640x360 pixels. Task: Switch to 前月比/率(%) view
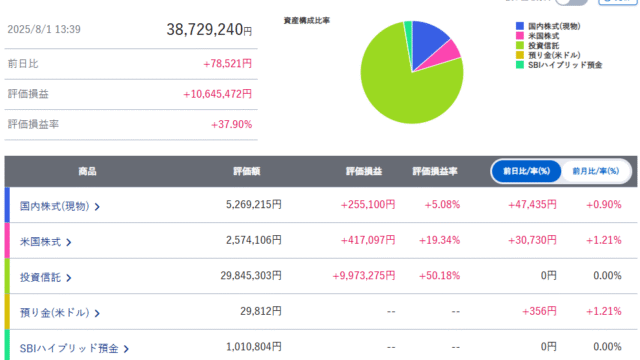[596, 171]
